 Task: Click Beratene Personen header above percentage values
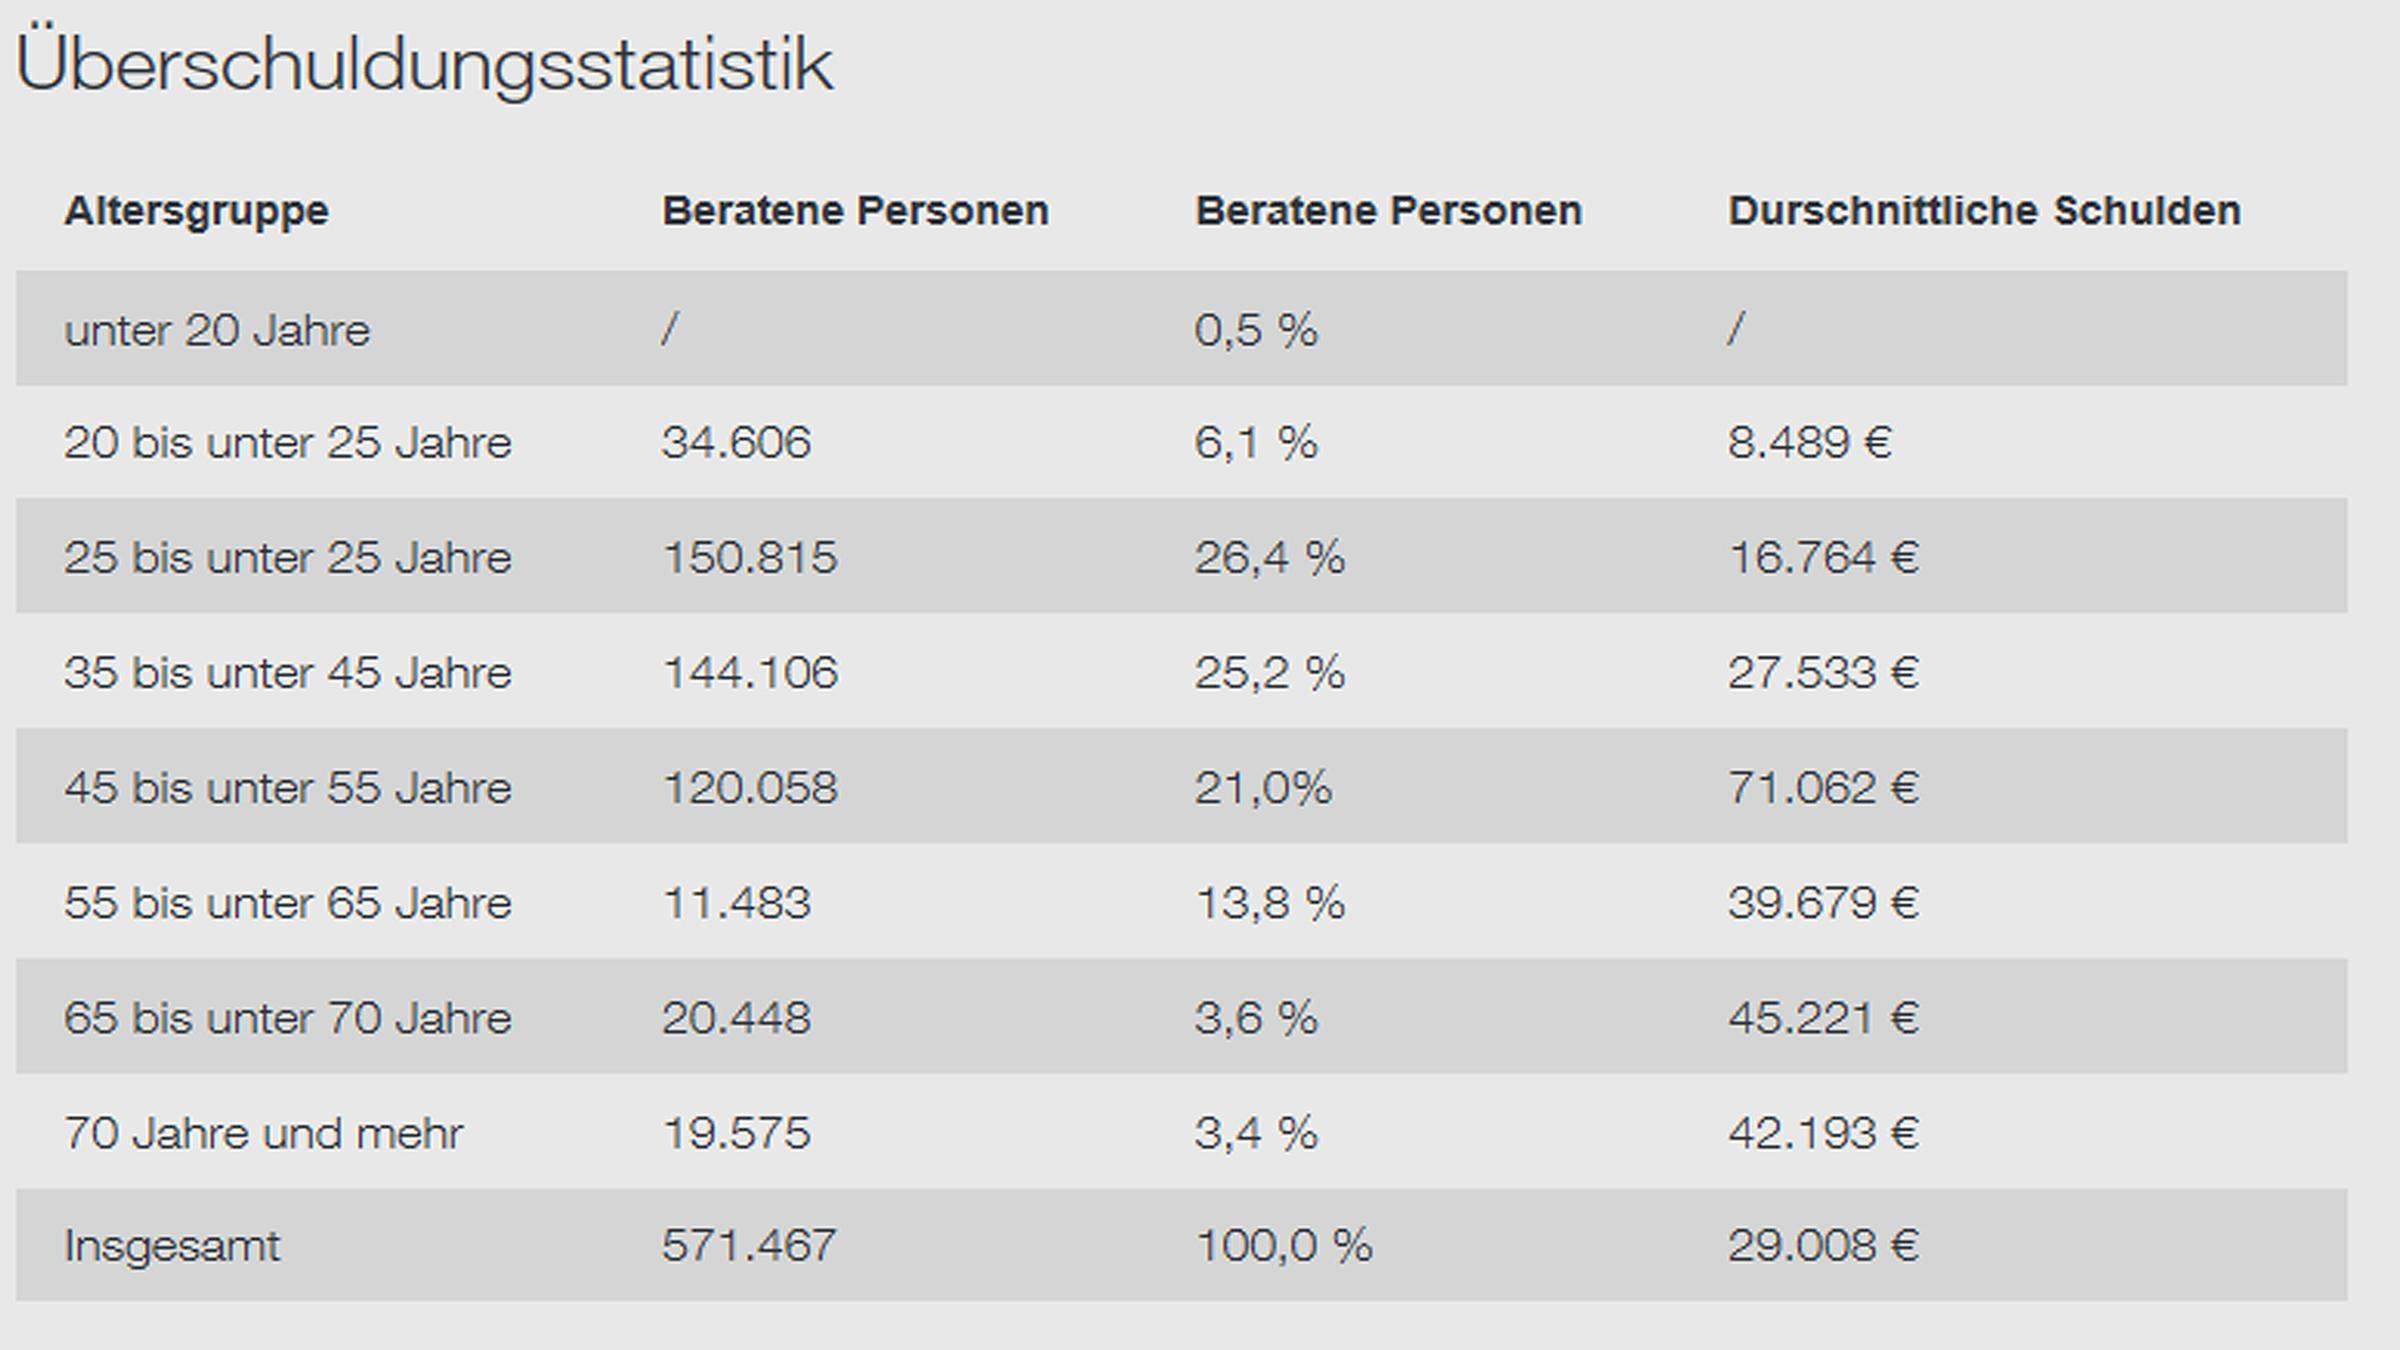(x=1388, y=211)
